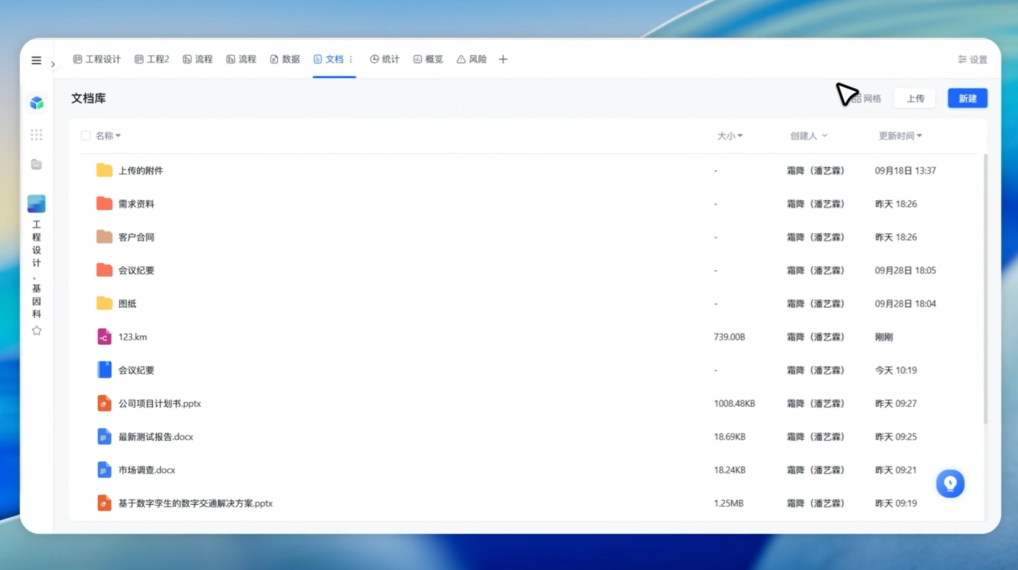Switch to the 统计 tab
Screen dimensions: 1018x570
coord(384,59)
